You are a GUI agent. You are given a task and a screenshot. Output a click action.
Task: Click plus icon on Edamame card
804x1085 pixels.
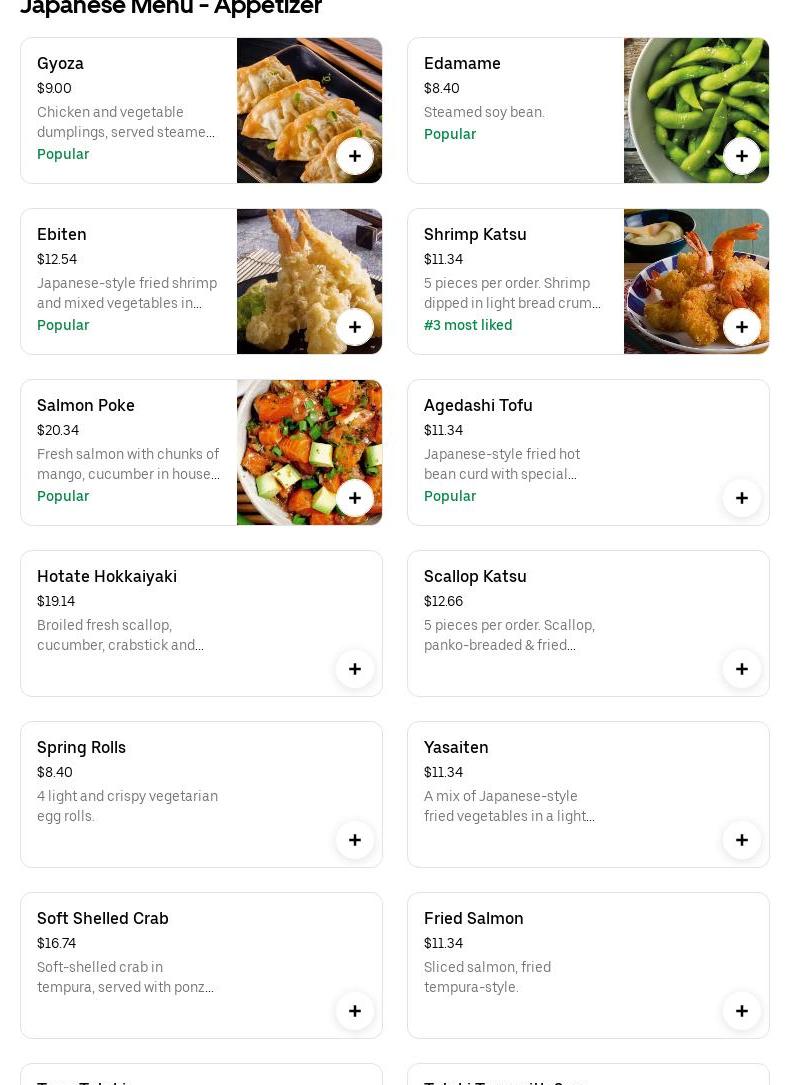tap(742, 156)
